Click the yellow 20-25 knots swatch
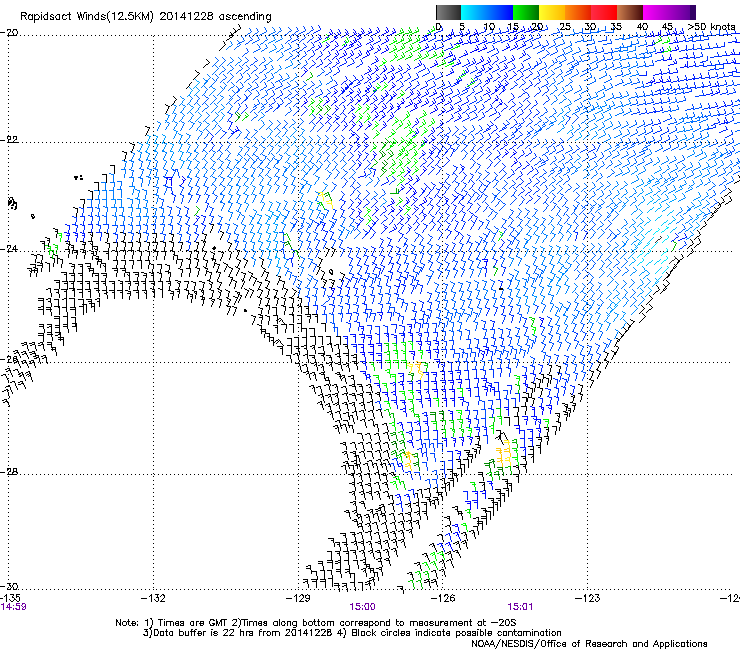Image resolution: width=740 pixels, height=650 pixels. coord(552,12)
